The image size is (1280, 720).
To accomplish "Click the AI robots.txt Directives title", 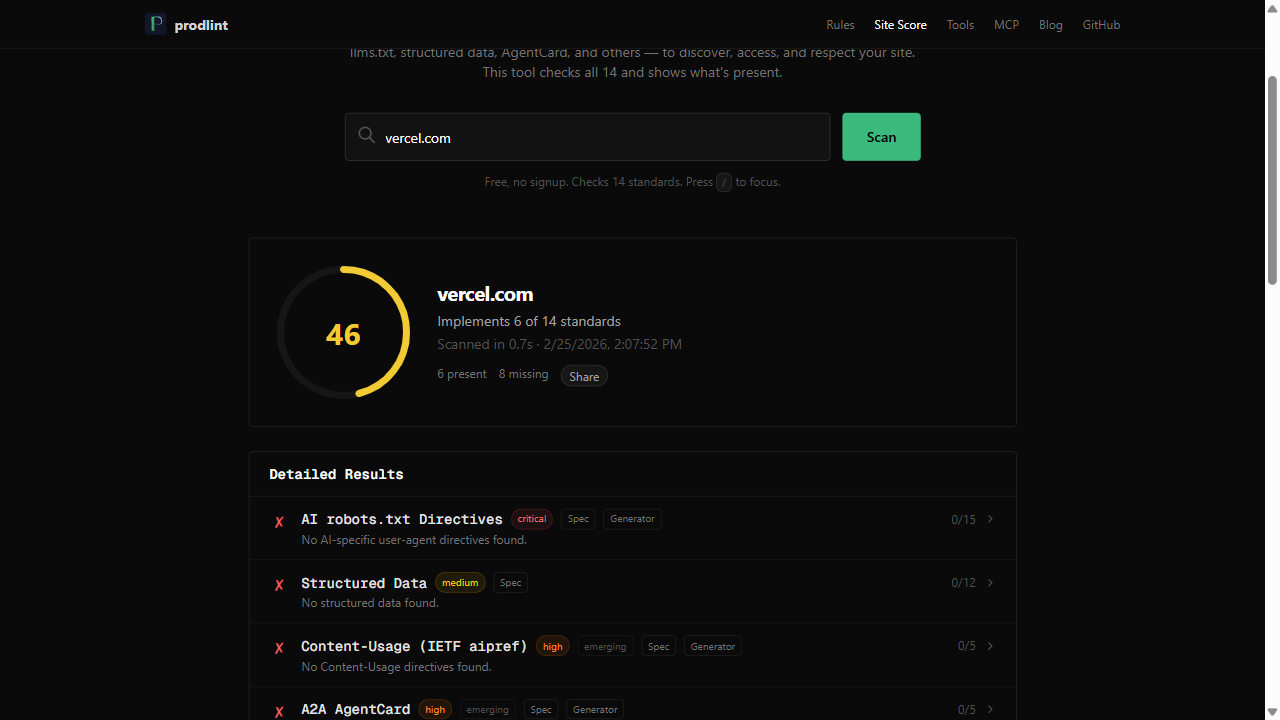I will pos(402,519).
